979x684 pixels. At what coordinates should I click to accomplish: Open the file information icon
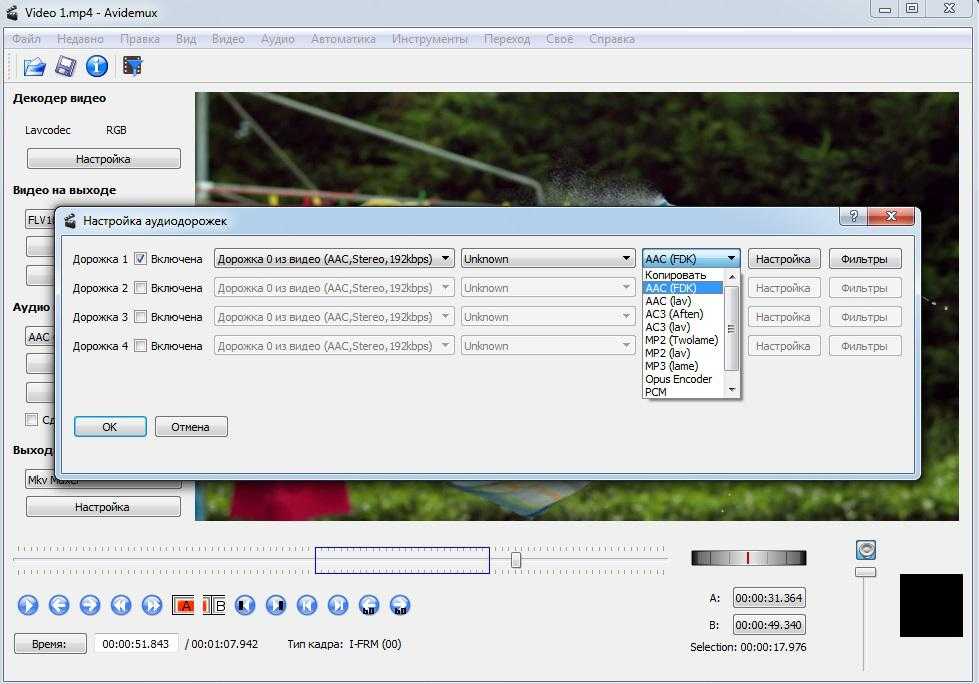[x=97, y=67]
